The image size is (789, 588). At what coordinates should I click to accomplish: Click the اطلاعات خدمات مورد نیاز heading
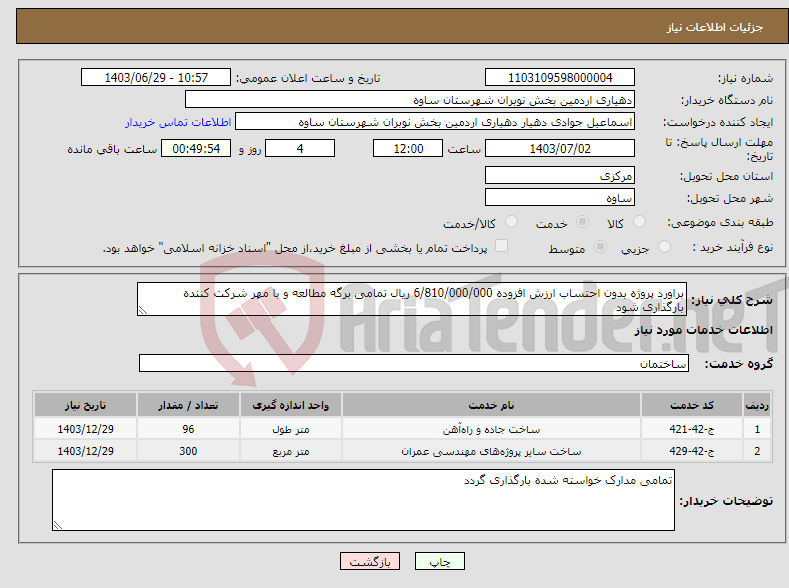703,330
